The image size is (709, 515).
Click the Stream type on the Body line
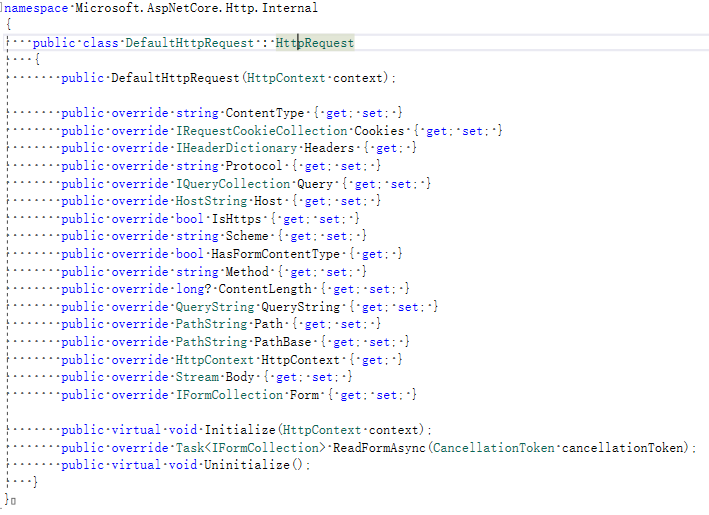197,377
